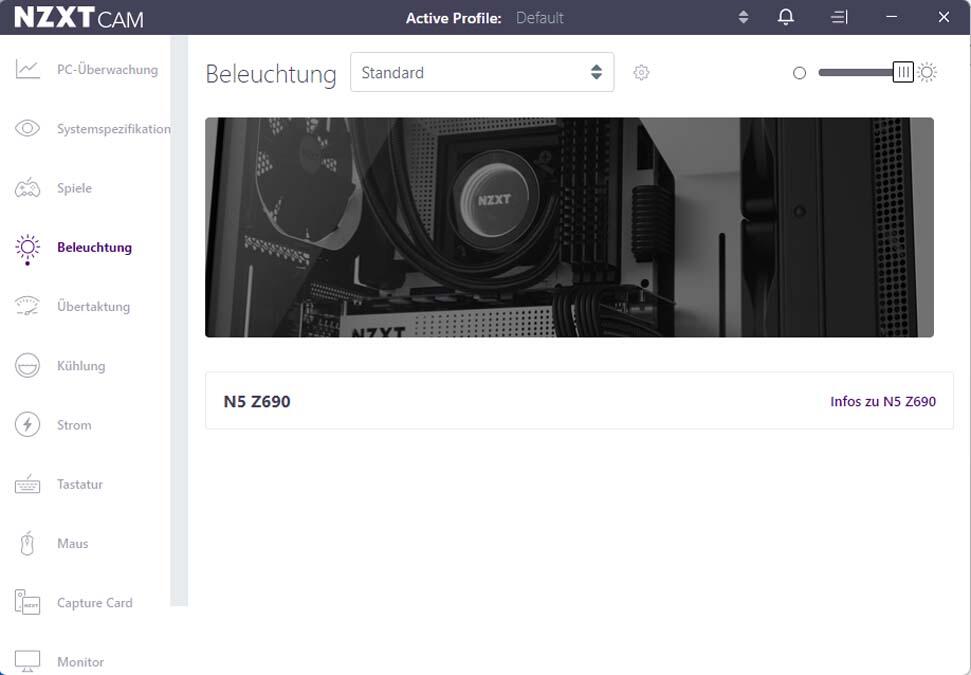Click the low brightness circle icon

pos(799,73)
